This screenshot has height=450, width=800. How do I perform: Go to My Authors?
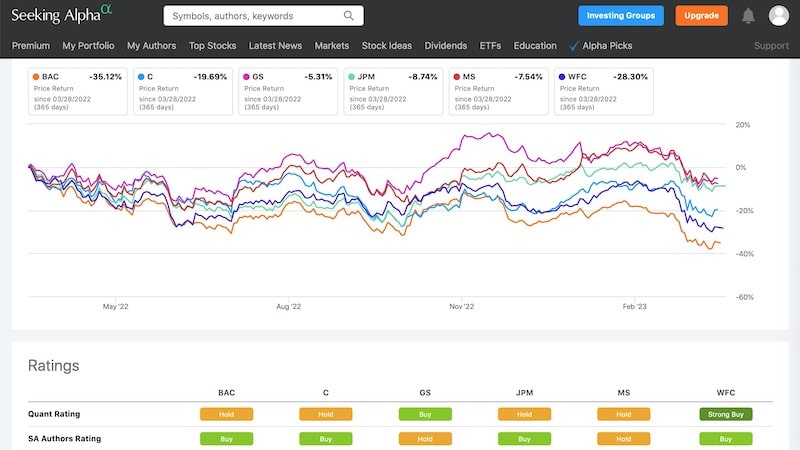pos(152,45)
